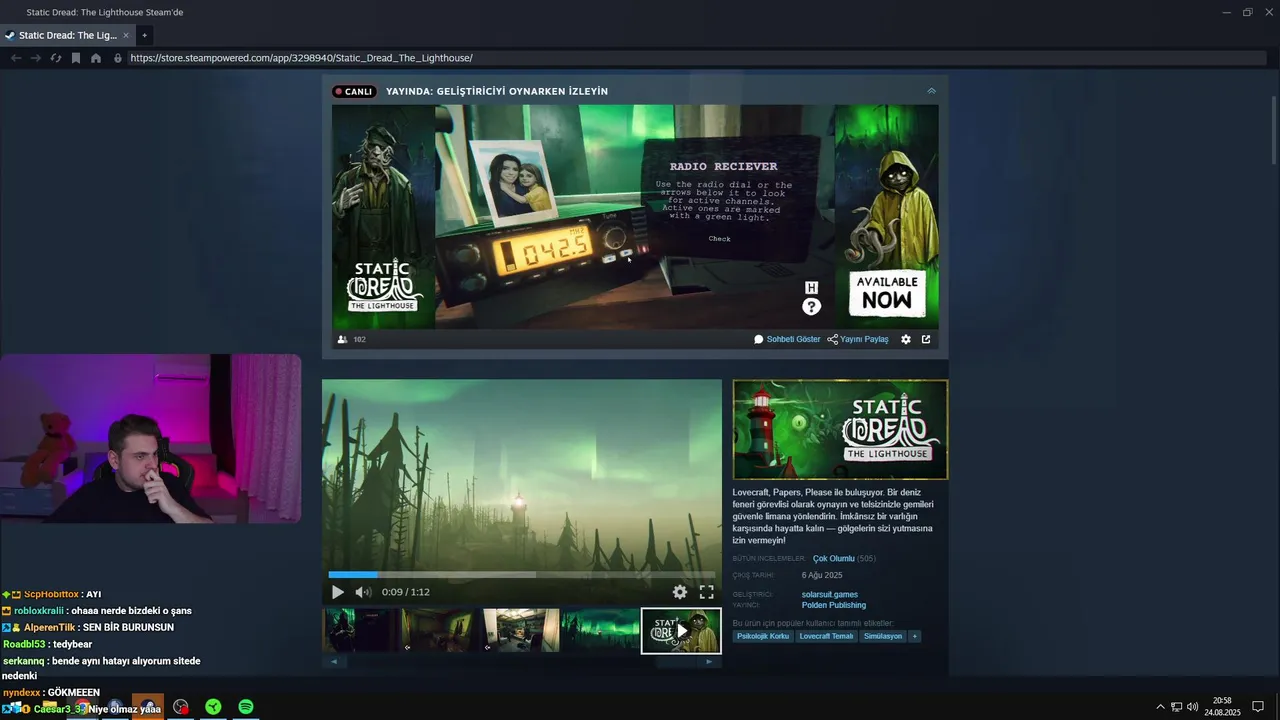Open Çok Olumlu reviews summary link
Screen dimensions: 1280x720
(834, 558)
